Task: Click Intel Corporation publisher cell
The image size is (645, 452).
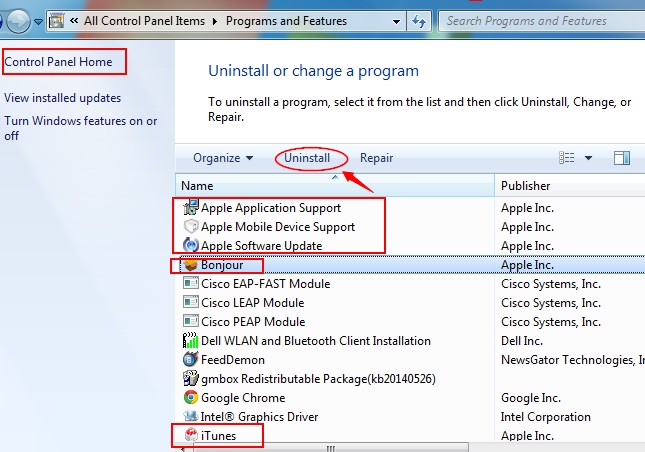Action: click(545, 416)
